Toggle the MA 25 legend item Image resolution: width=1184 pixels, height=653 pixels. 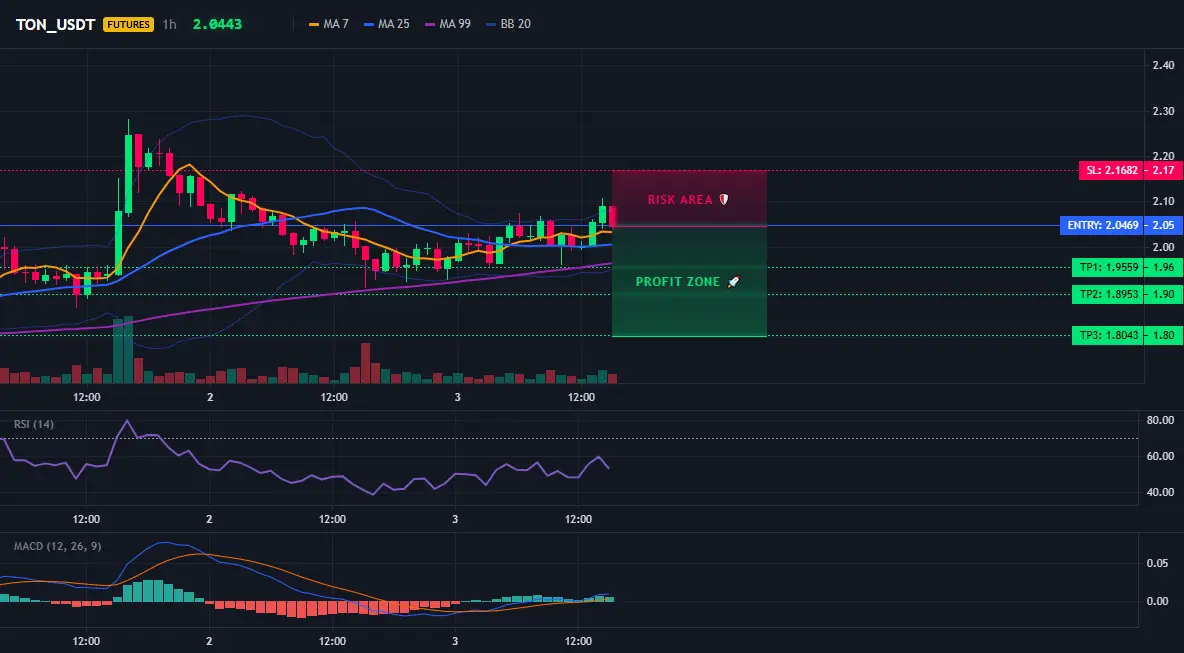(387, 24)
